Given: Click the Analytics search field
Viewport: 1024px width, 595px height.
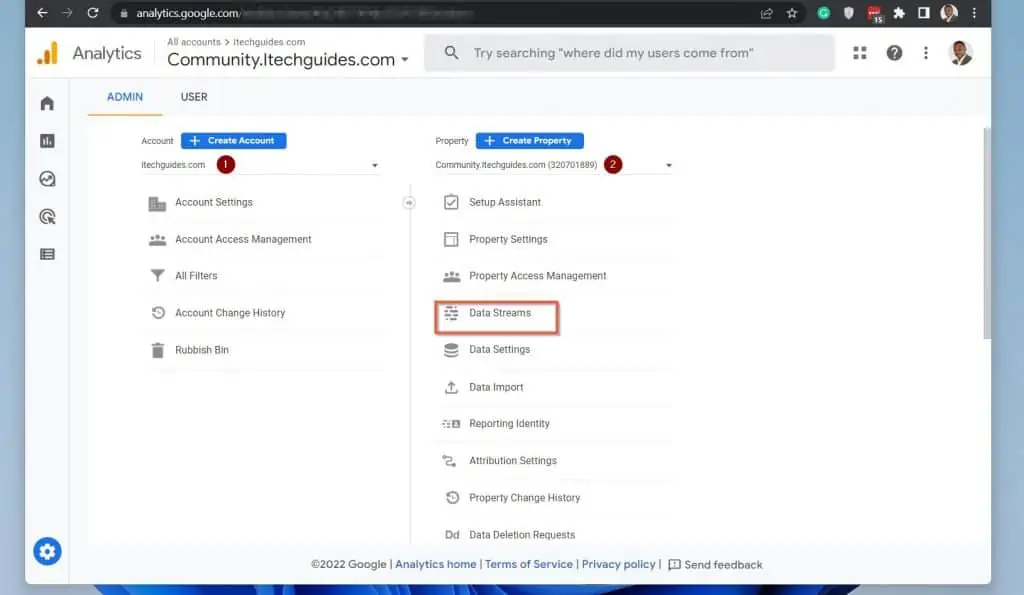Looking at the screenshot, I should click(630, 53).
